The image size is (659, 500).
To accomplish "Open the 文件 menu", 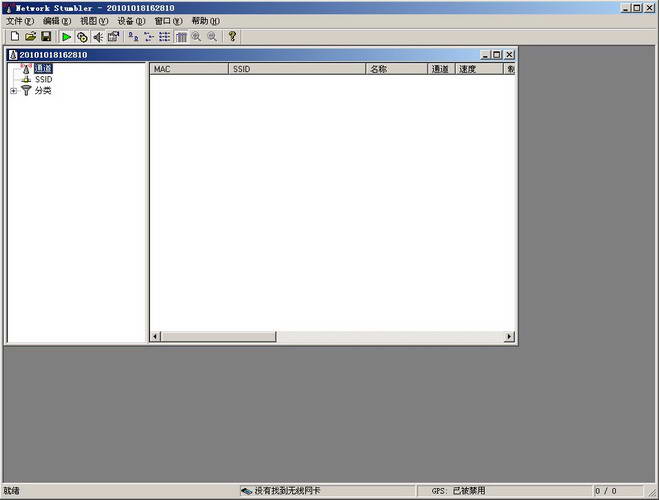I will (x=20, y=21).
